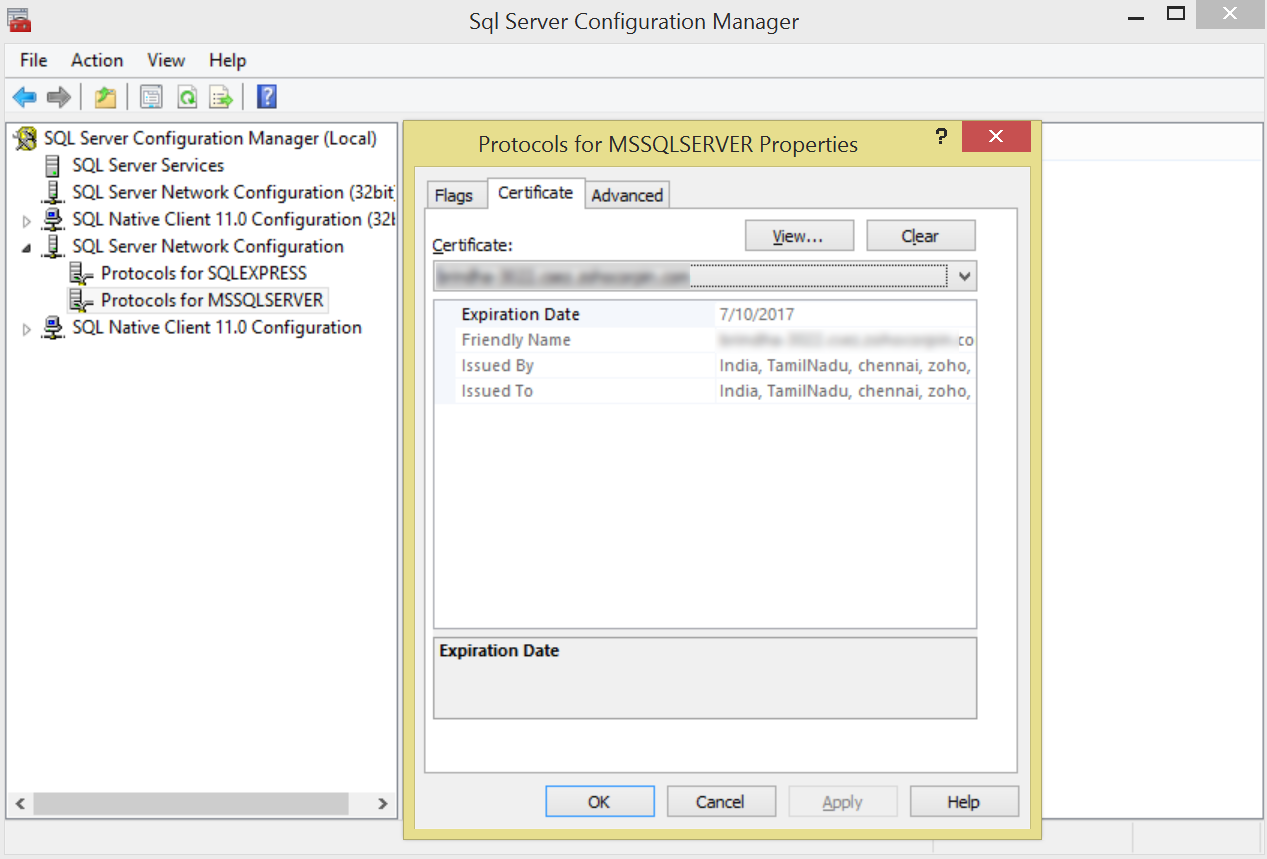Click the dialog's question mark help icon
The width and height of the screenshot is (1267, 859).
click(942, 138)
